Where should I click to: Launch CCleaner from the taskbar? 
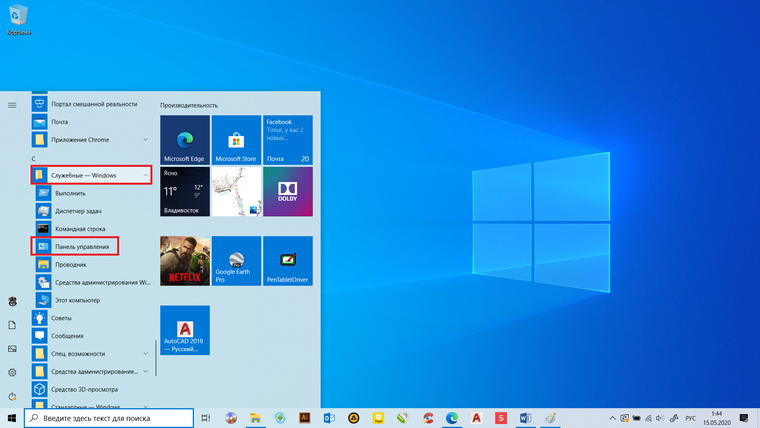click(428, 418)
